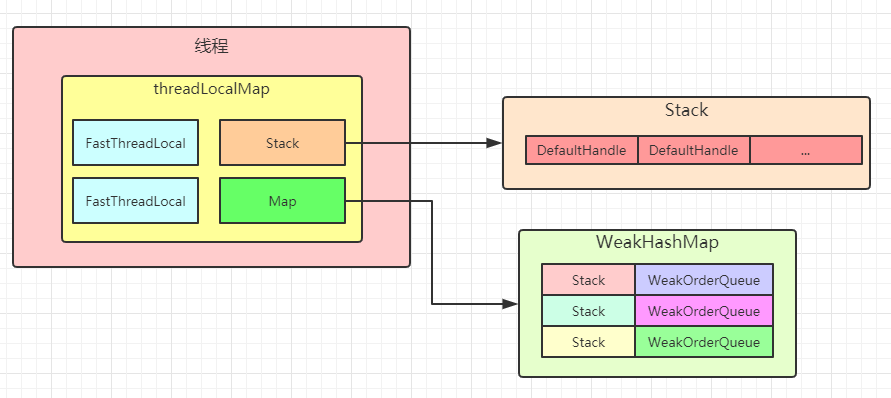Select the threadLocalMap title label
Screen dimensions: 891x398
(x=211, y=89)
